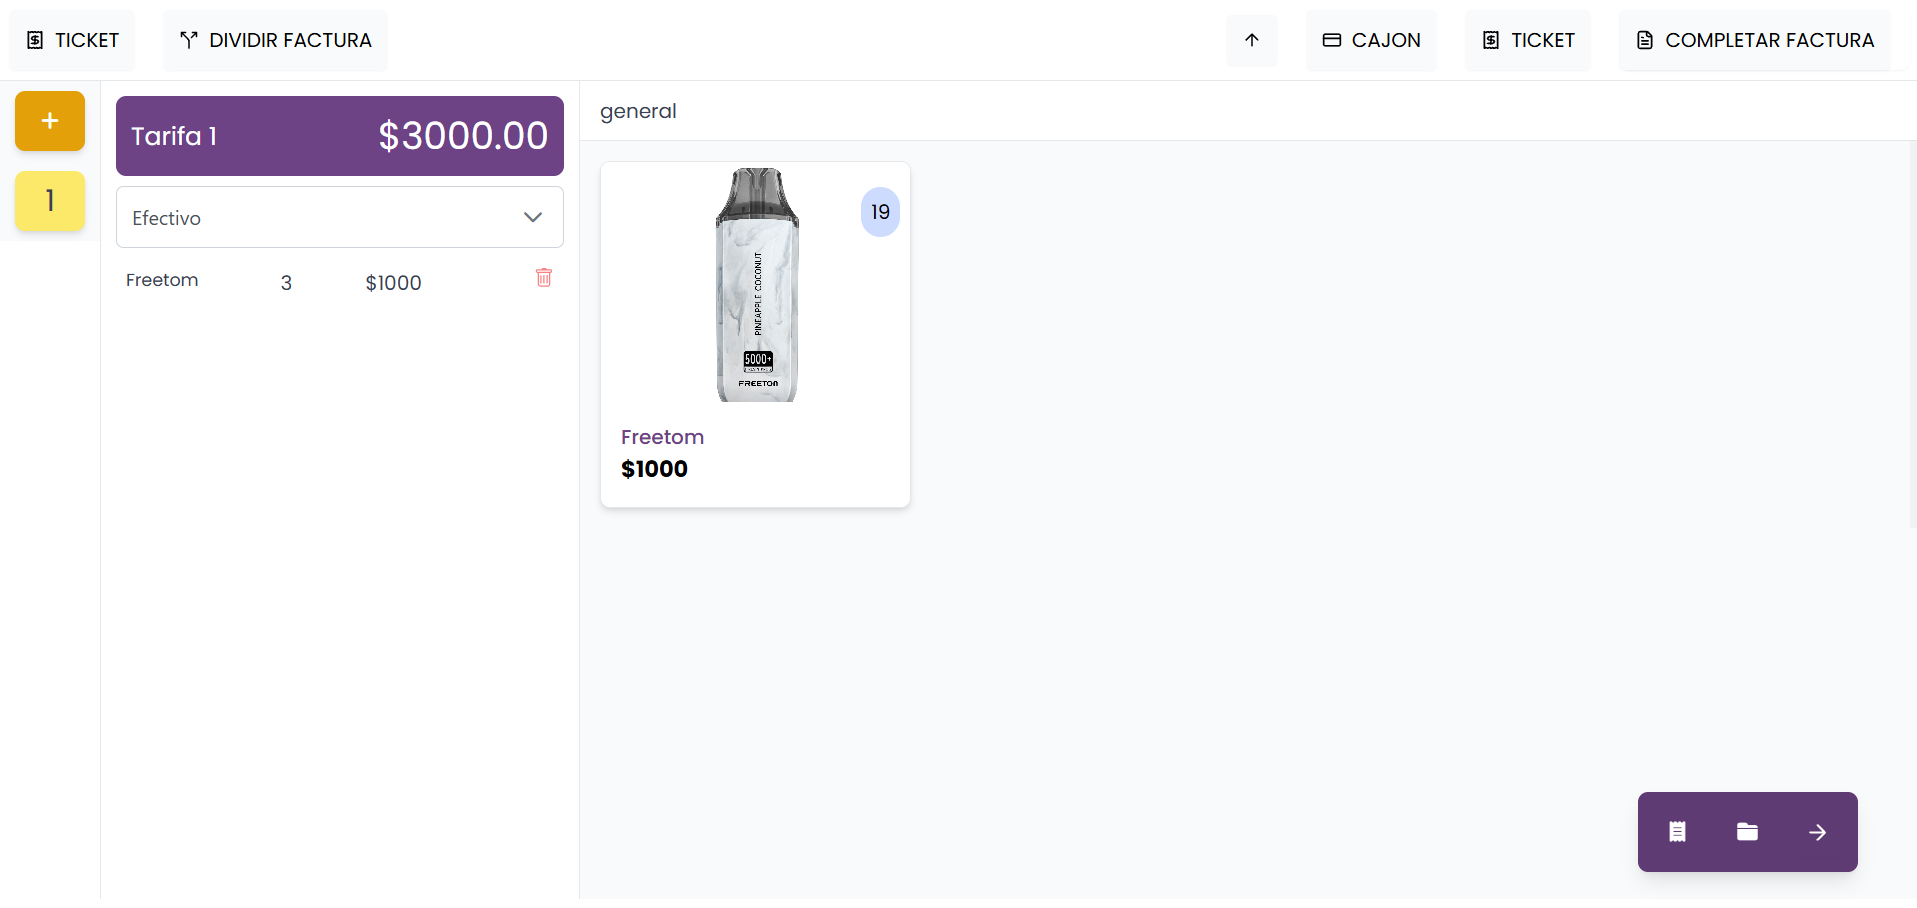Click the receipt icon in purple bar
This screenshot has width=1917, height=908.
point(1677,832)
